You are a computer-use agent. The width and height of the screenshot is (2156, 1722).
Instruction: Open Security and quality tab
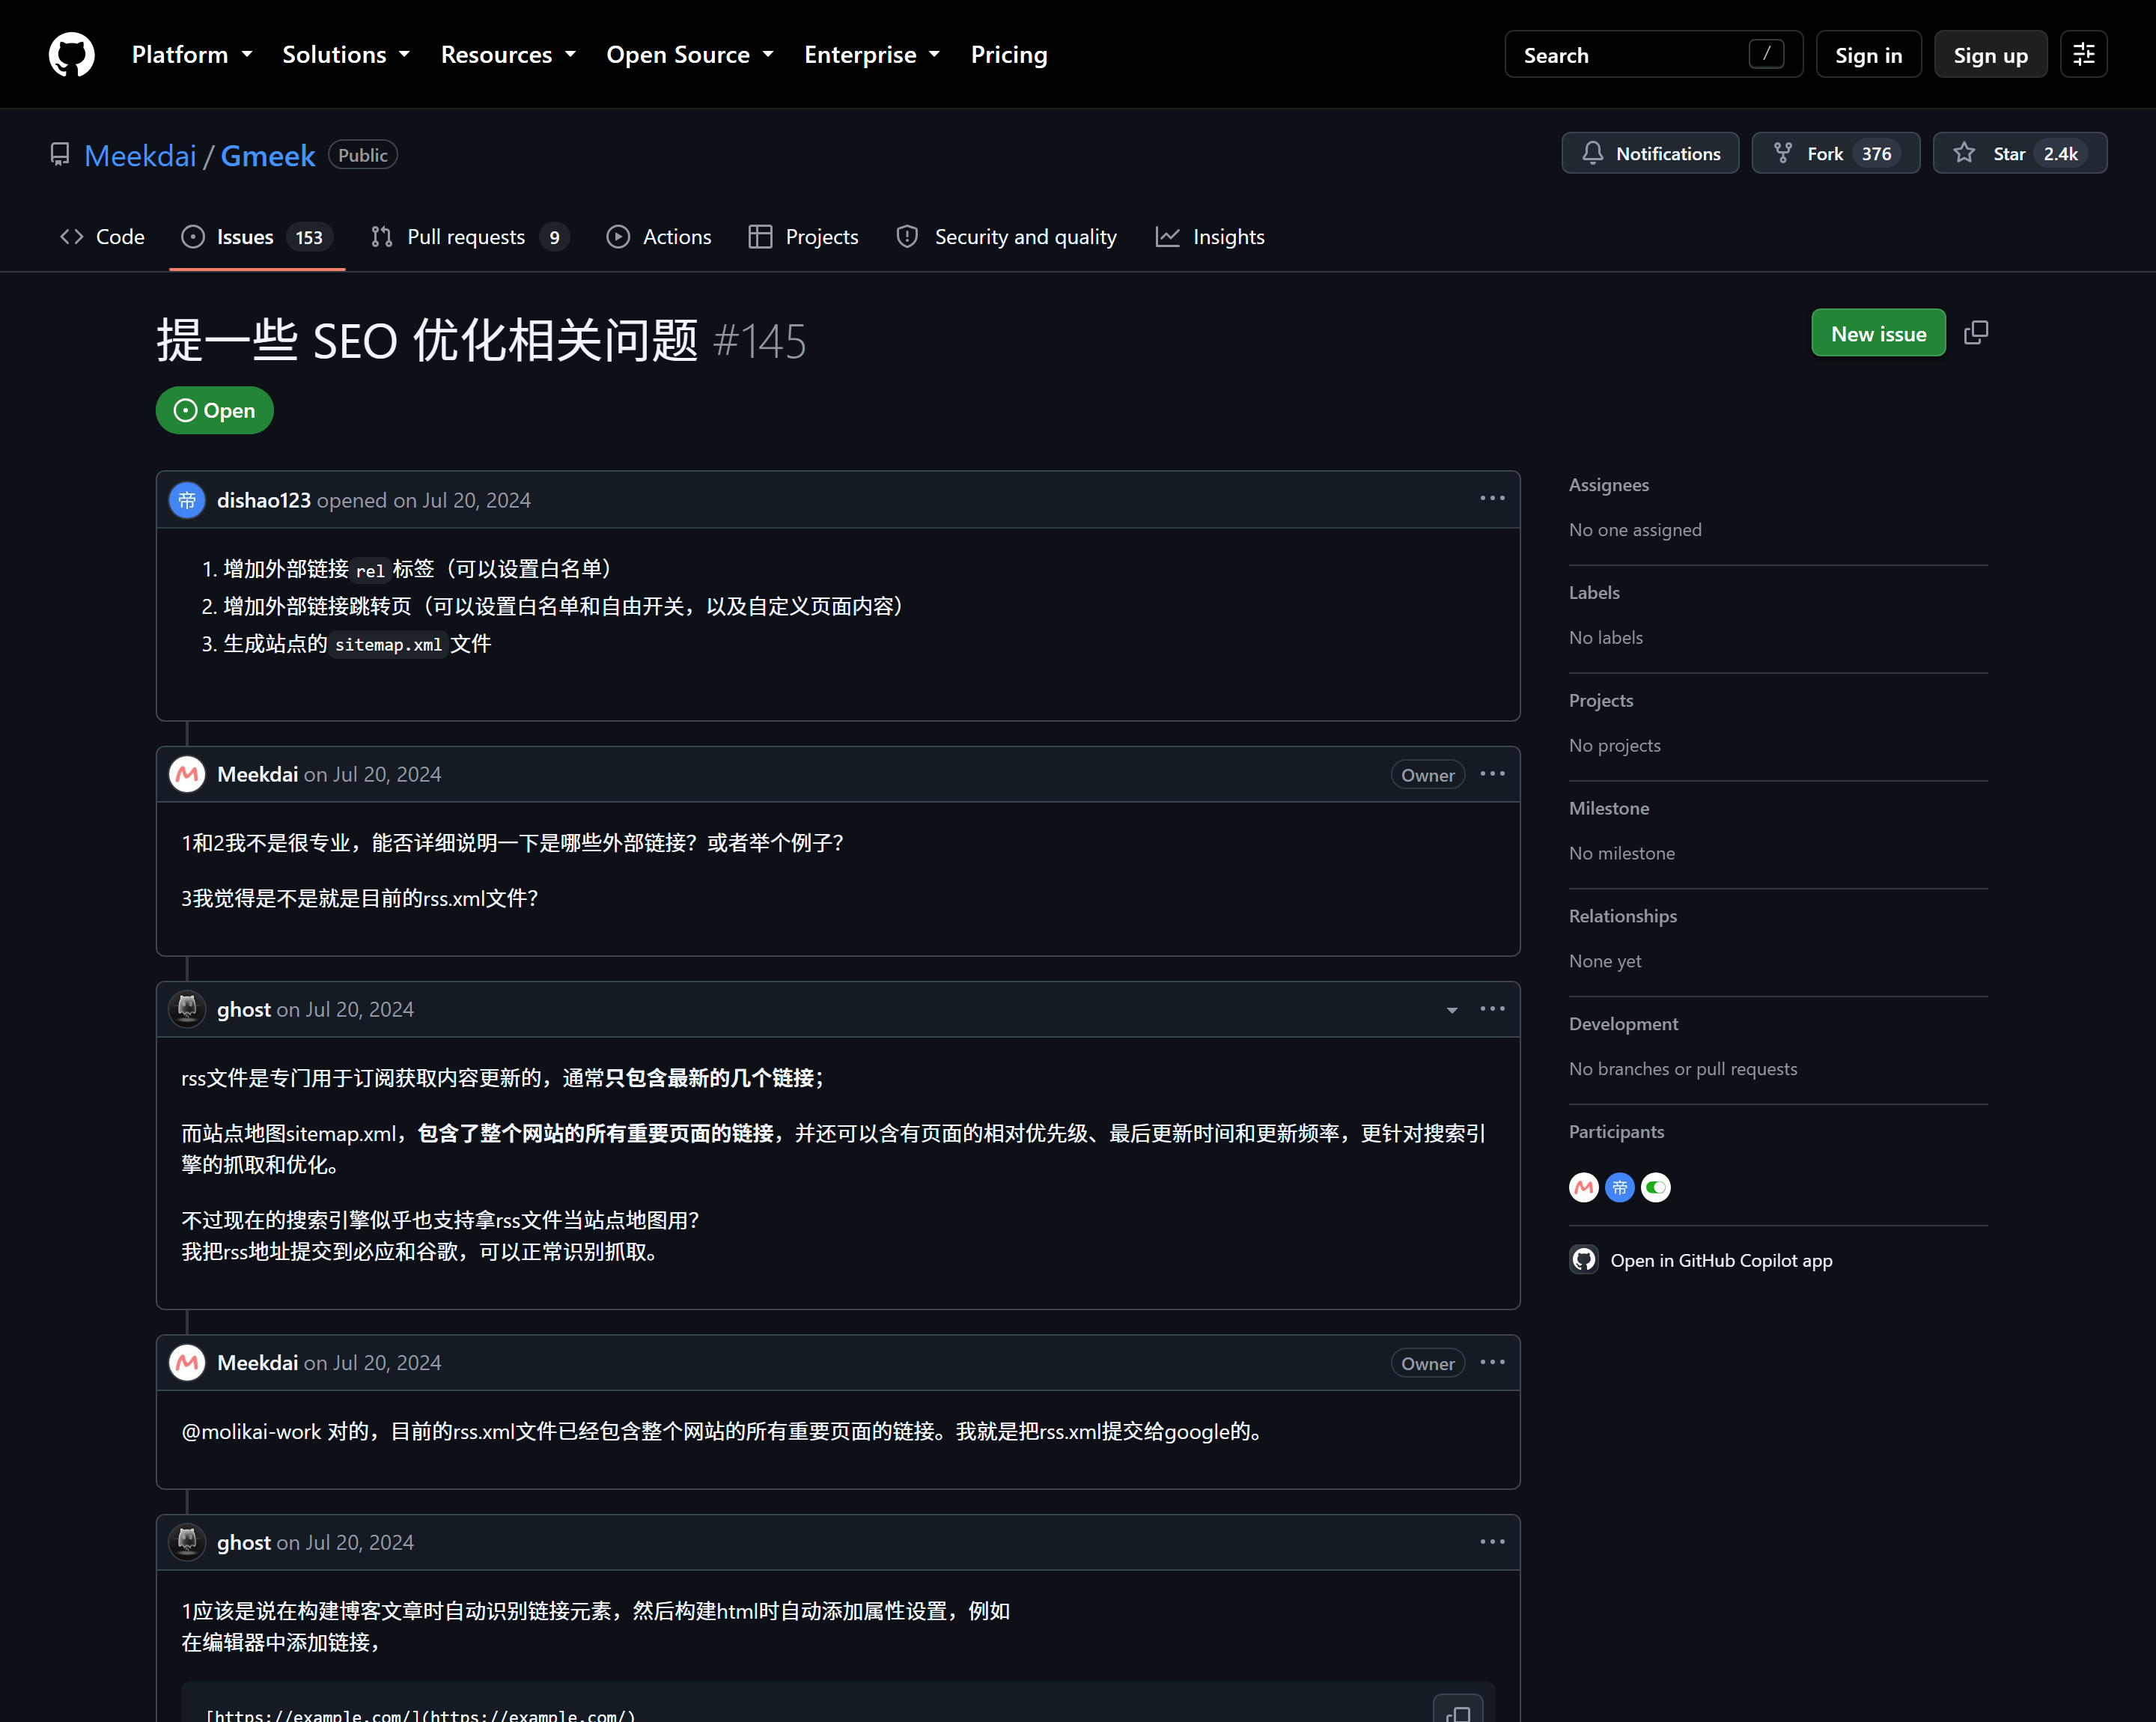click(x=1007, y=237)
